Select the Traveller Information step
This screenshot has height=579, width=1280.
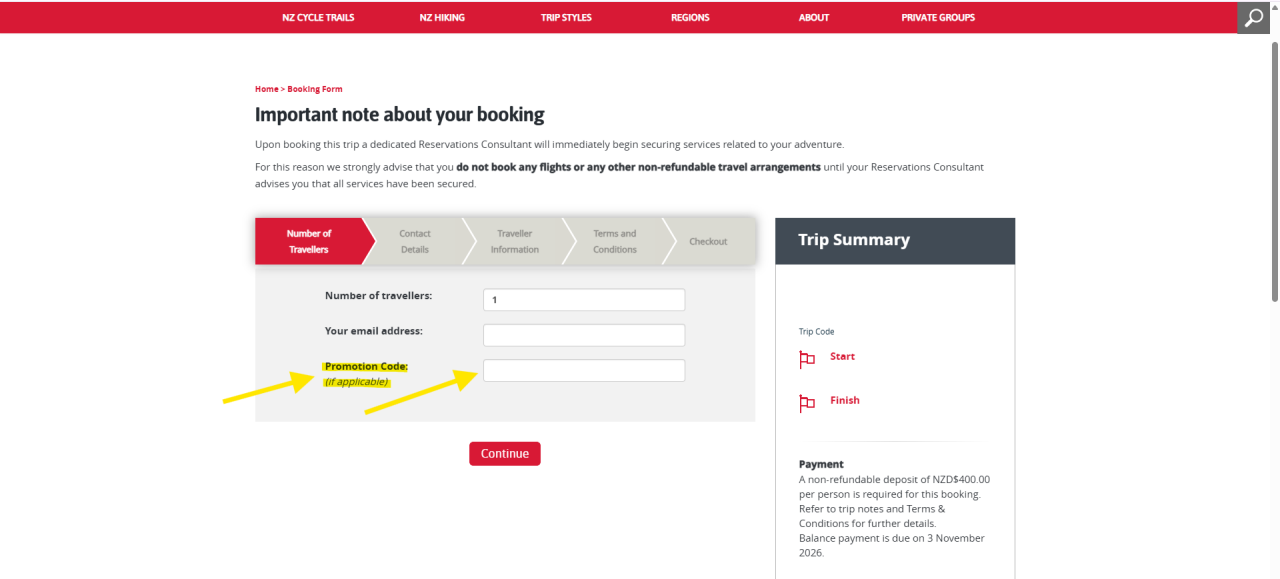coord(515,241)
